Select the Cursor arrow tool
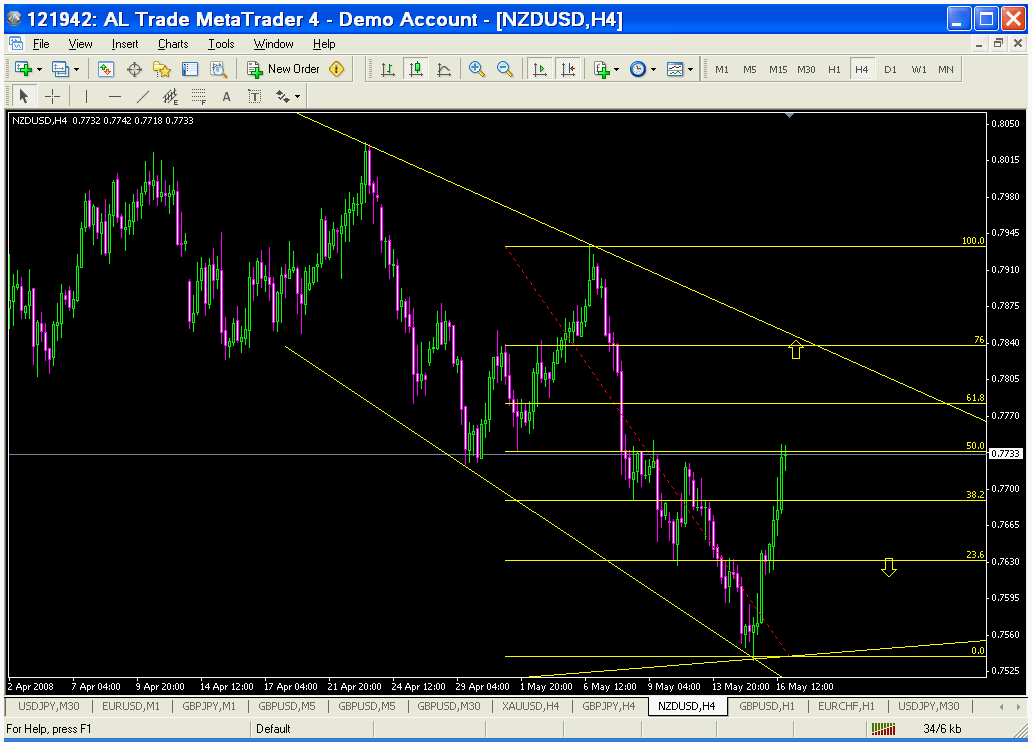 point(24,97)
